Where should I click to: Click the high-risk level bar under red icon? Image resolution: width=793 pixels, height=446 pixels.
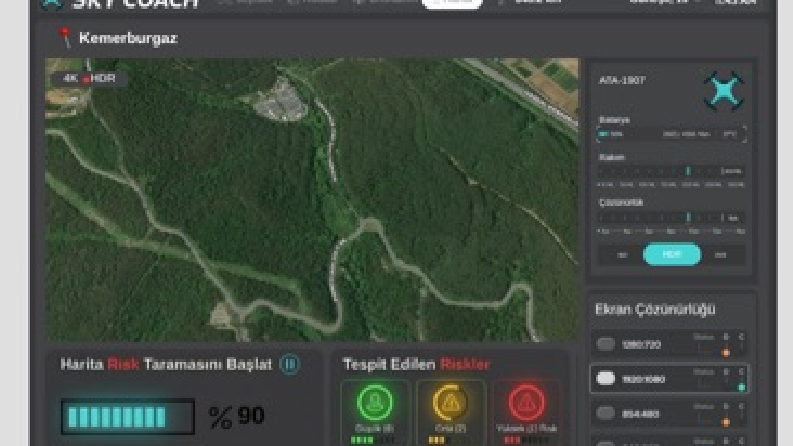tap(526, 440)
